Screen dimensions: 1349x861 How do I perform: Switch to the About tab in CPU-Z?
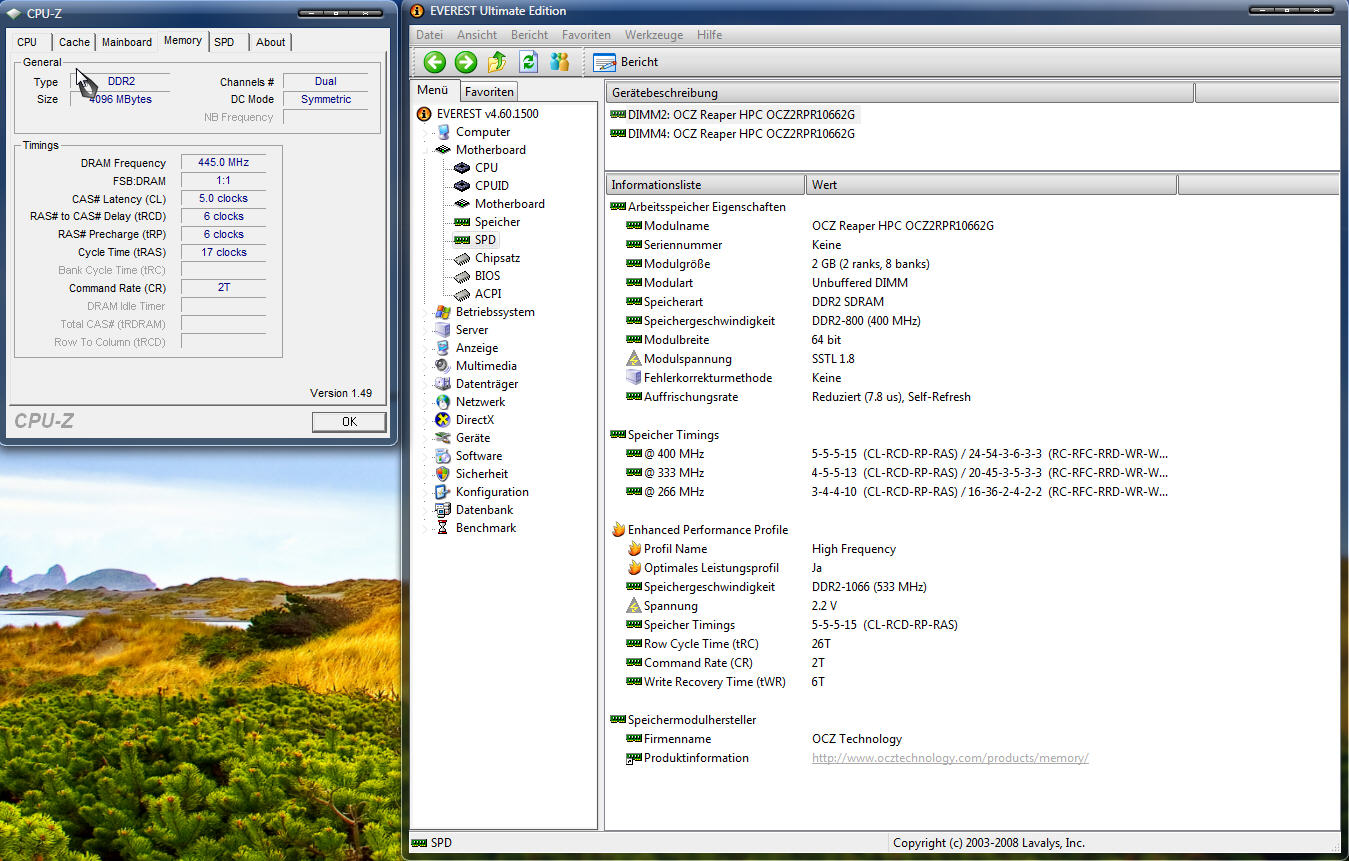click(x=270, y=42)
